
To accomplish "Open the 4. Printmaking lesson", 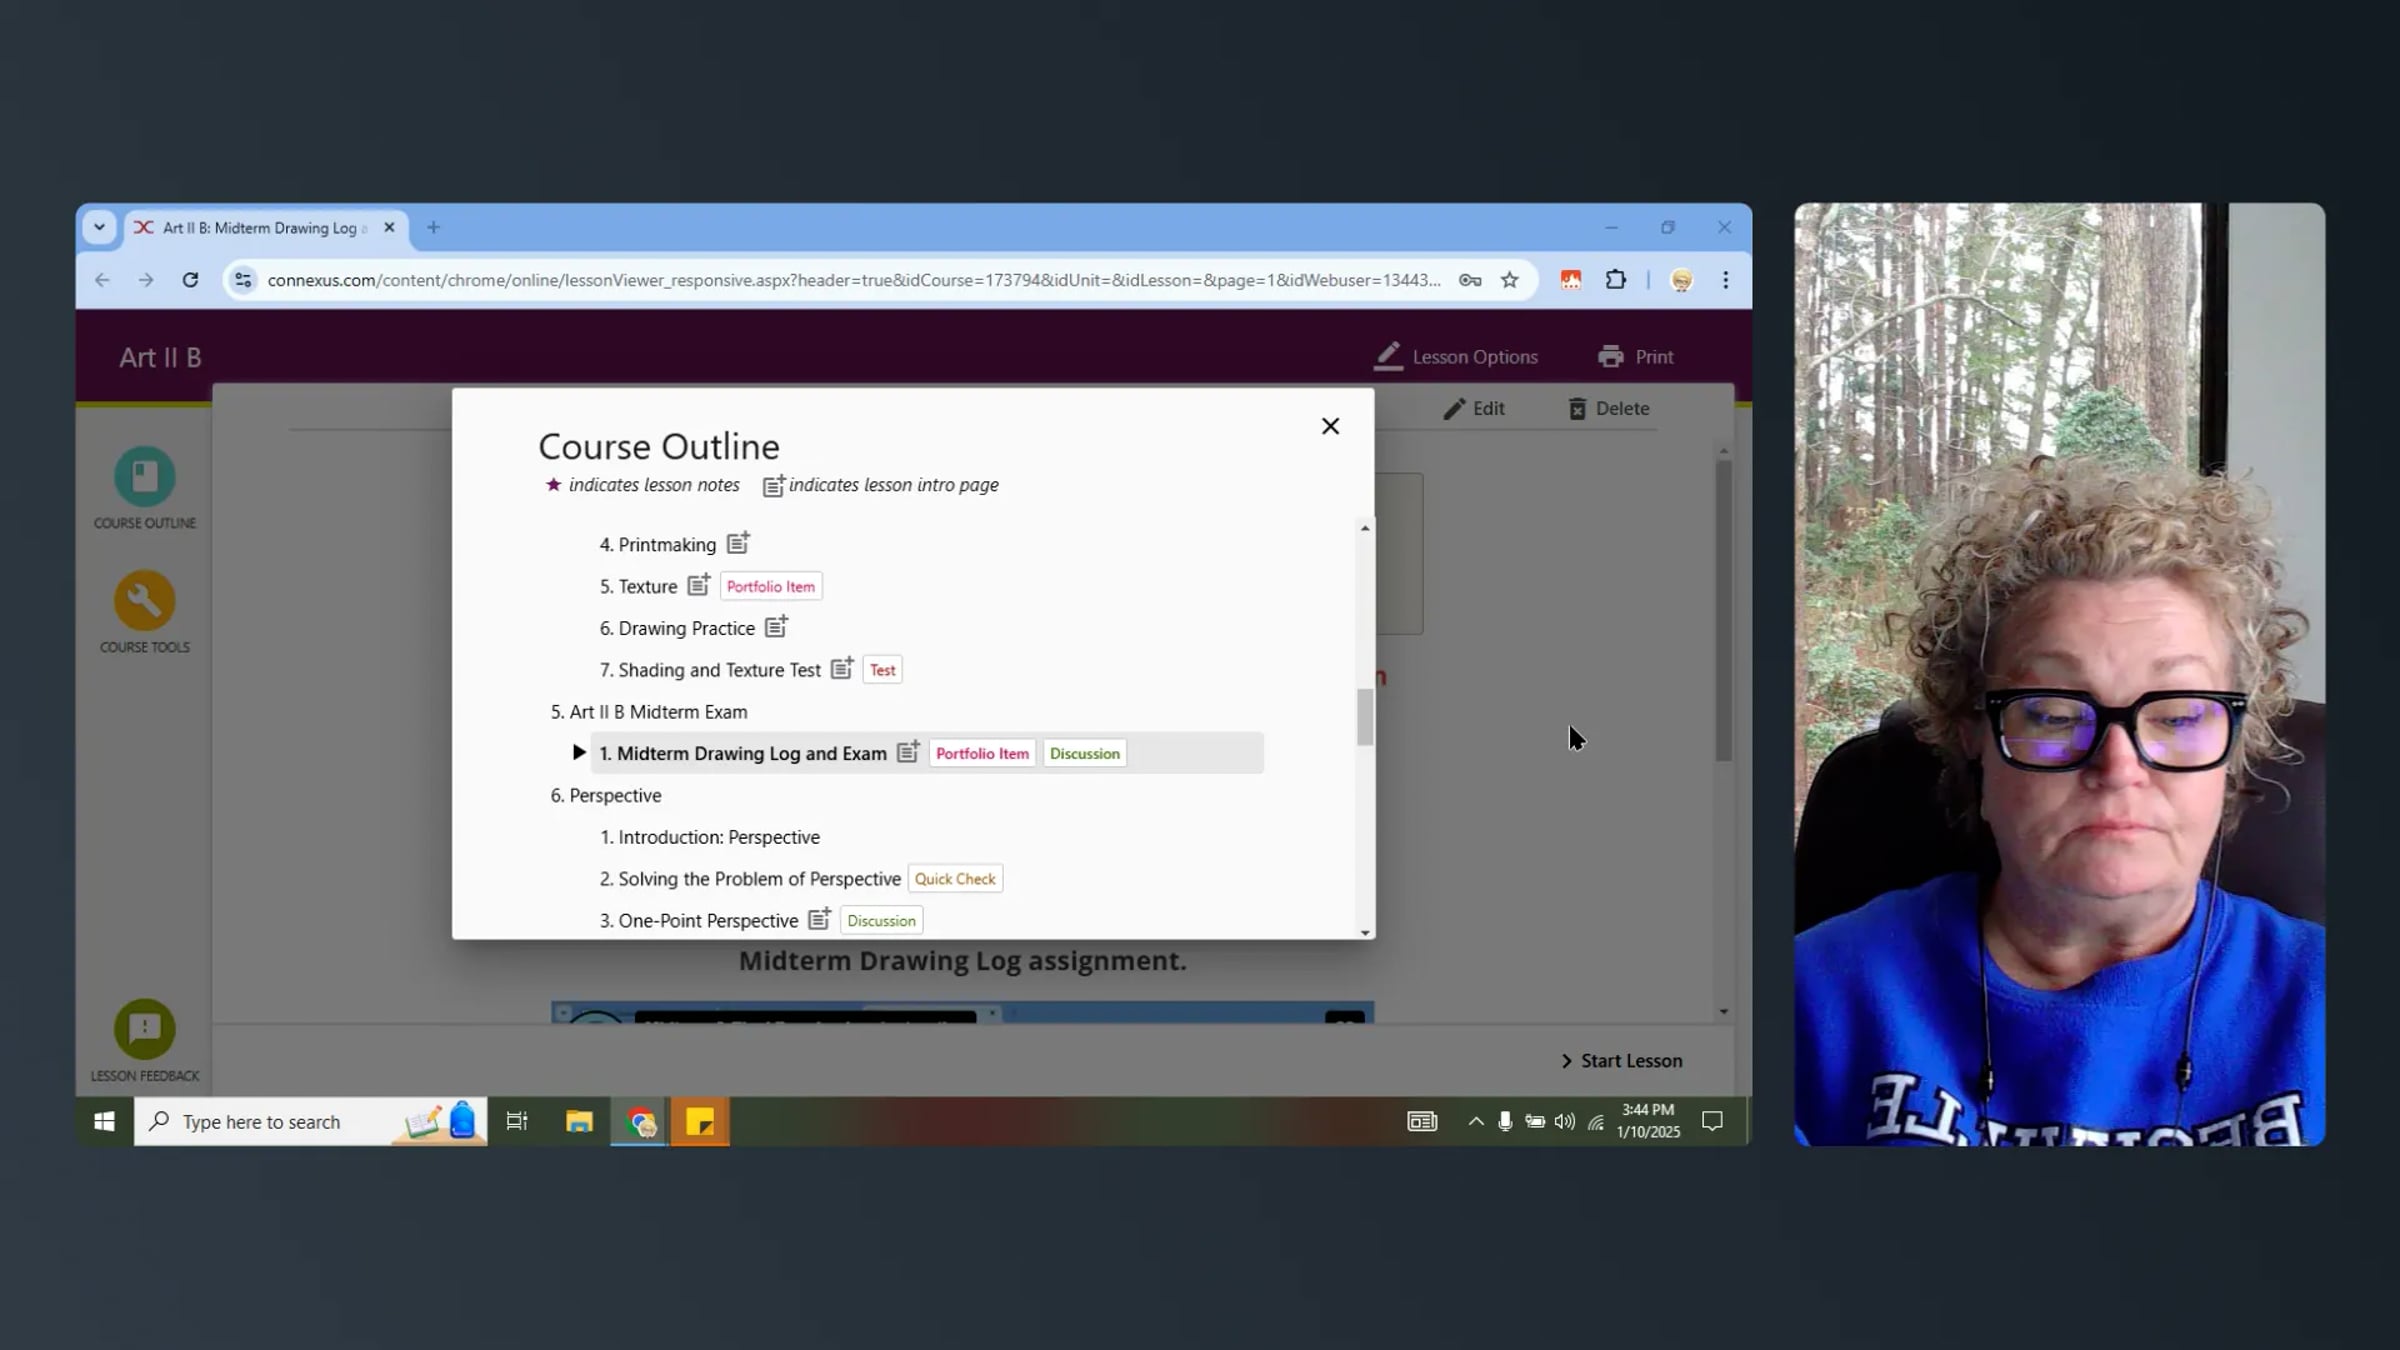I will pos(657,545).
